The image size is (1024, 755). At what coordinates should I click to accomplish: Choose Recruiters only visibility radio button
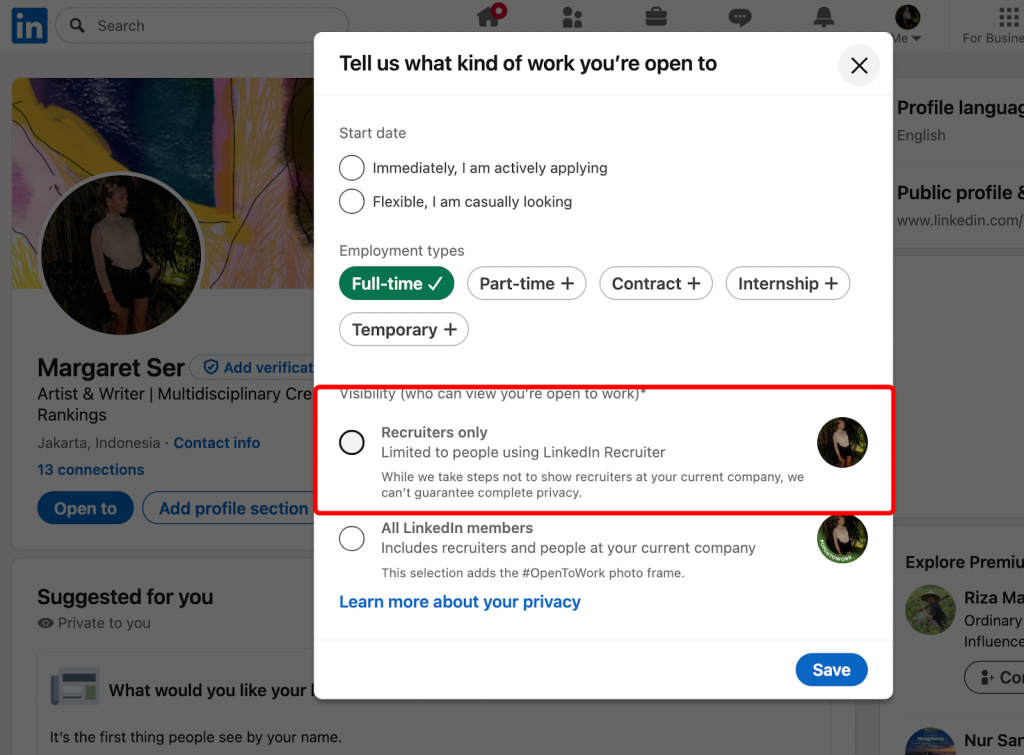click(352, 442)
